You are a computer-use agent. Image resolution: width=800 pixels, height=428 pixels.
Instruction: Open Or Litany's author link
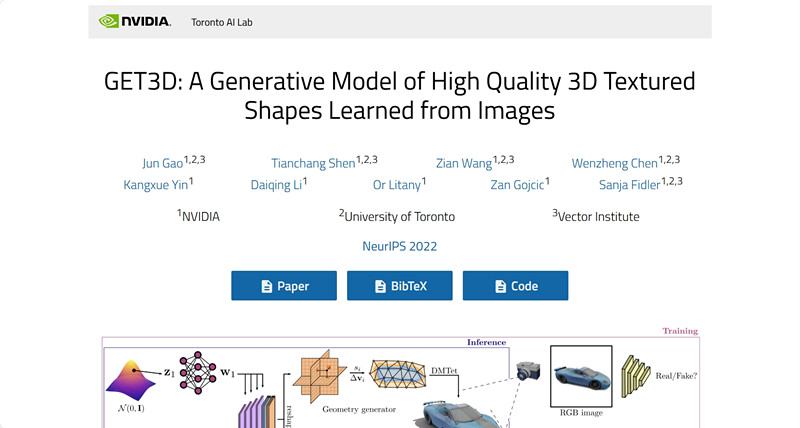tap(399, 184)
